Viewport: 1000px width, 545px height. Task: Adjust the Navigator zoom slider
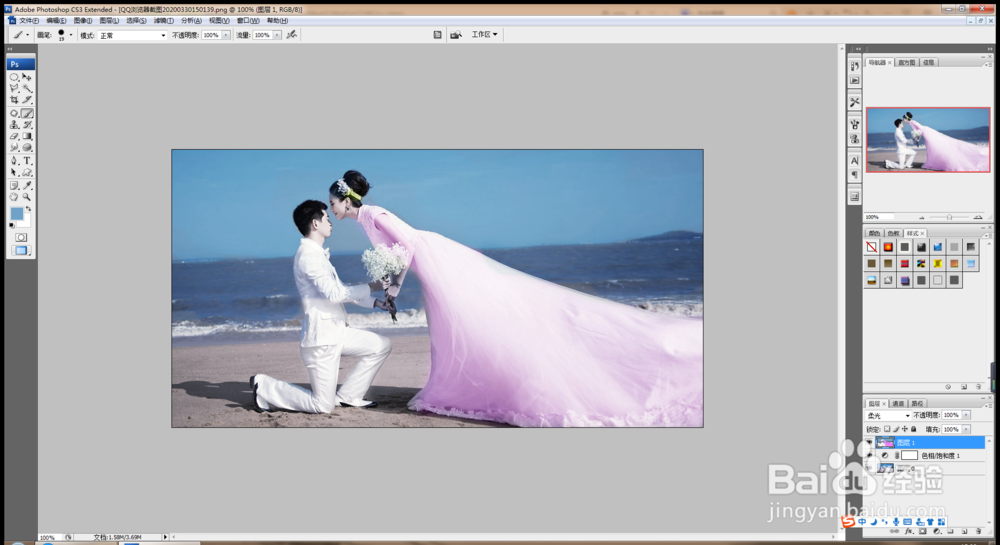[949, 217]
